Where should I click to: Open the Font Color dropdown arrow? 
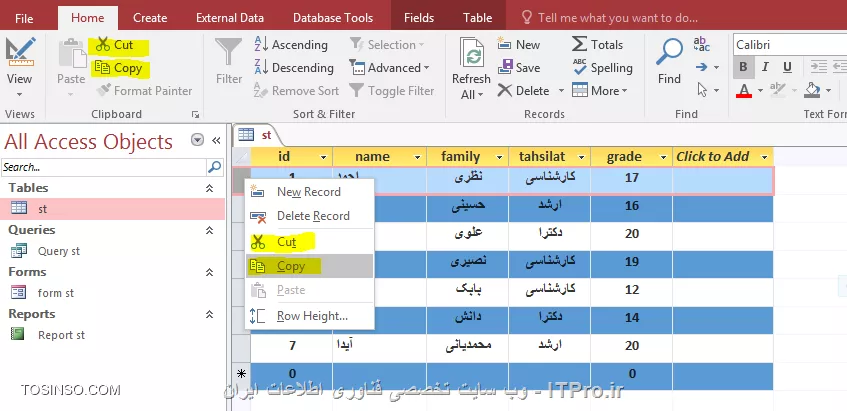(760, 90)
